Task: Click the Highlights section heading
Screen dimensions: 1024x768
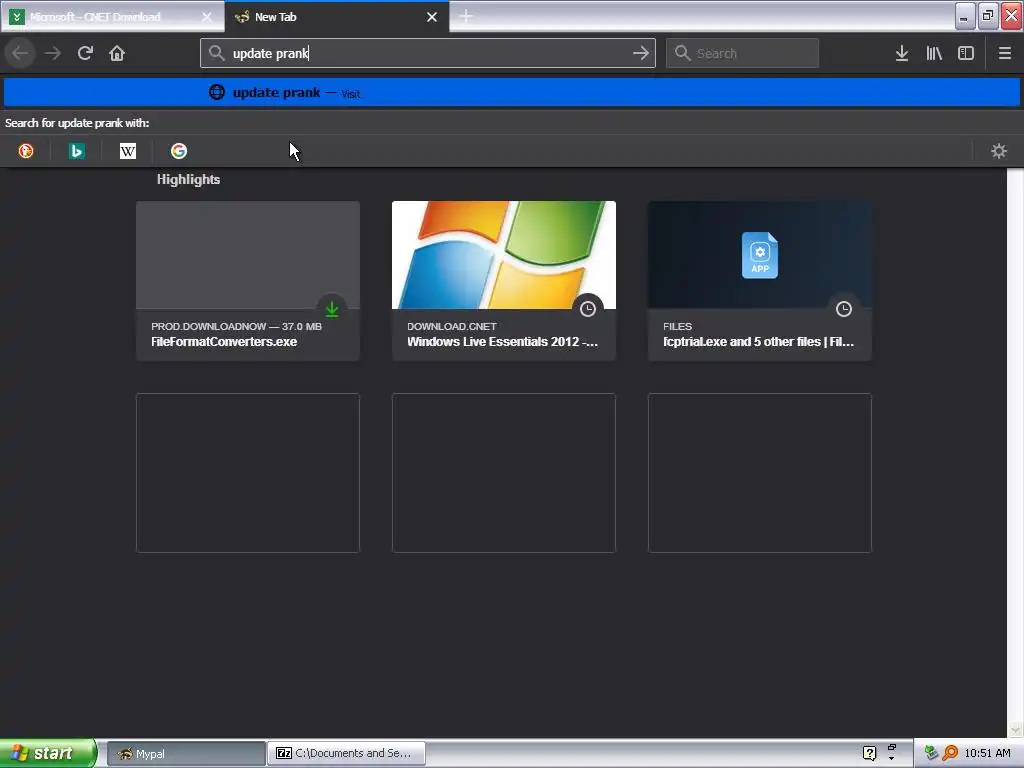Action: tap(188, 180)
